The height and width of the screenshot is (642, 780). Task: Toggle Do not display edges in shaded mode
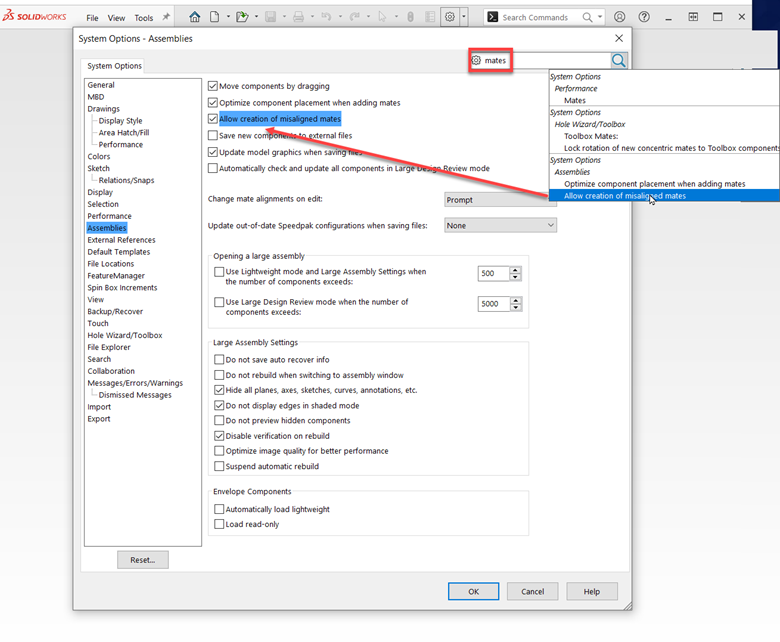click(x=219, y=405)
